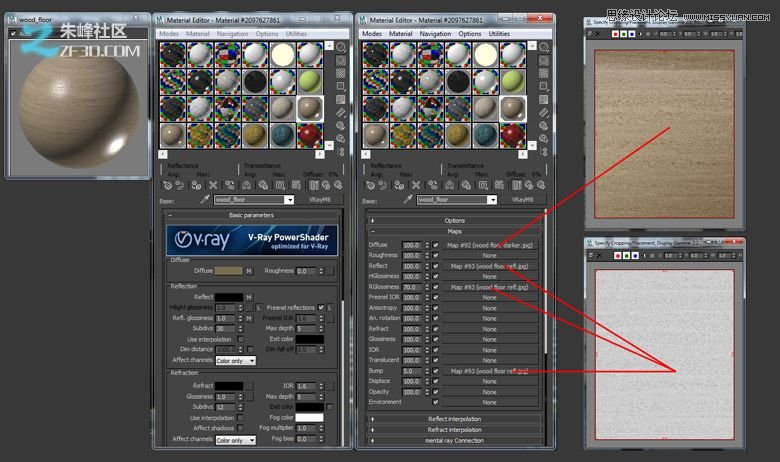The image size is (780, 462).
Task: Enable green channel in upper crop window
Action: click(x=624, y=34)
